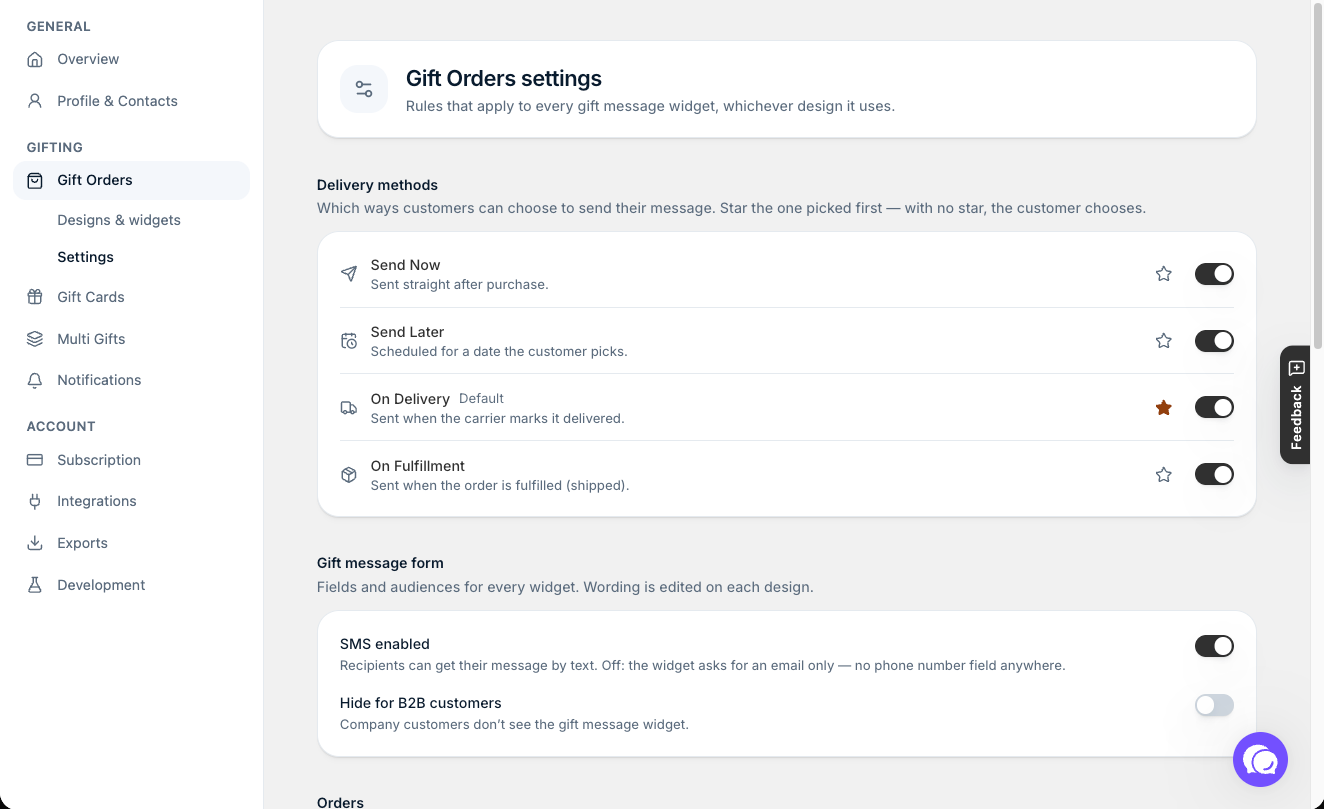Click the Overview home icon
1324x809 pixels.
pos(35,59)
